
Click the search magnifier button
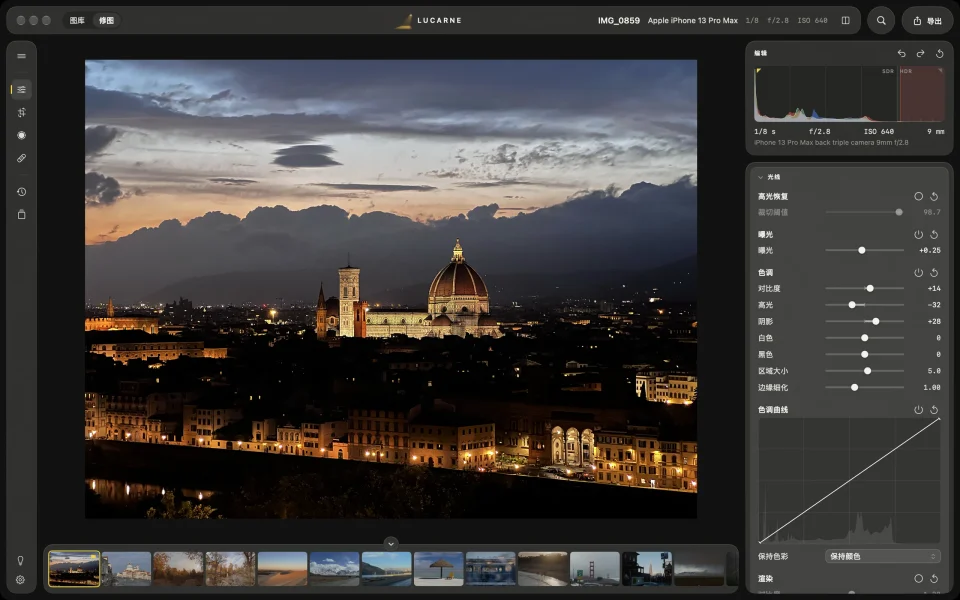[881, 20]
